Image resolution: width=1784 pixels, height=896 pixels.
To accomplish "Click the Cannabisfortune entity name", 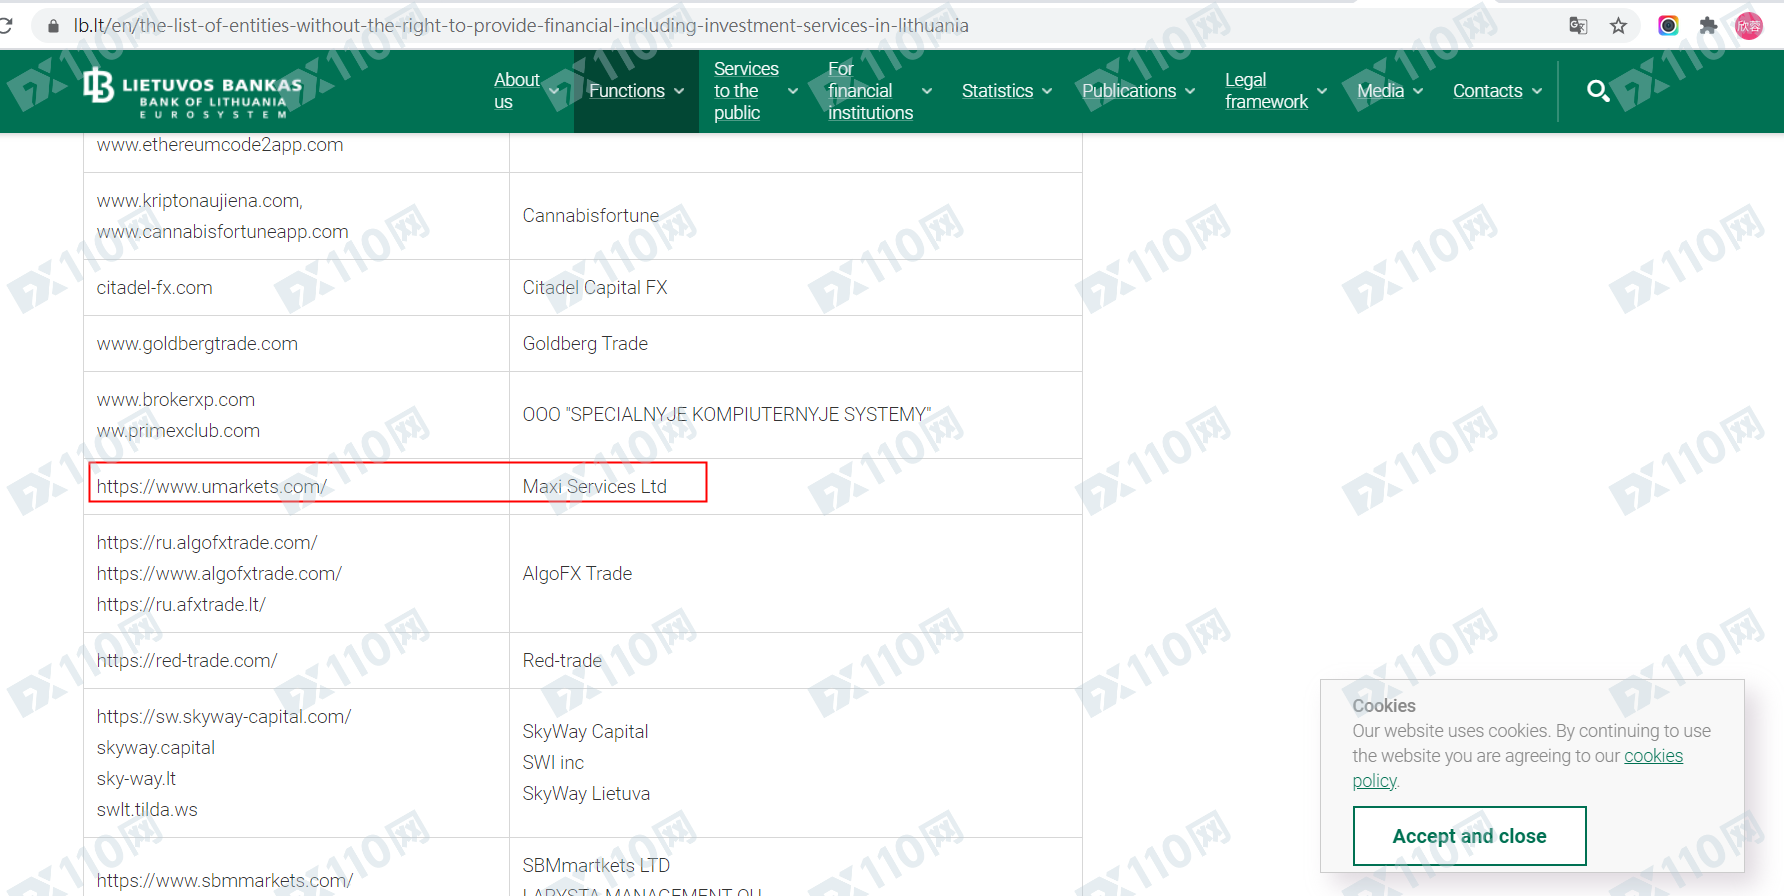I will (x=590, y=216).
